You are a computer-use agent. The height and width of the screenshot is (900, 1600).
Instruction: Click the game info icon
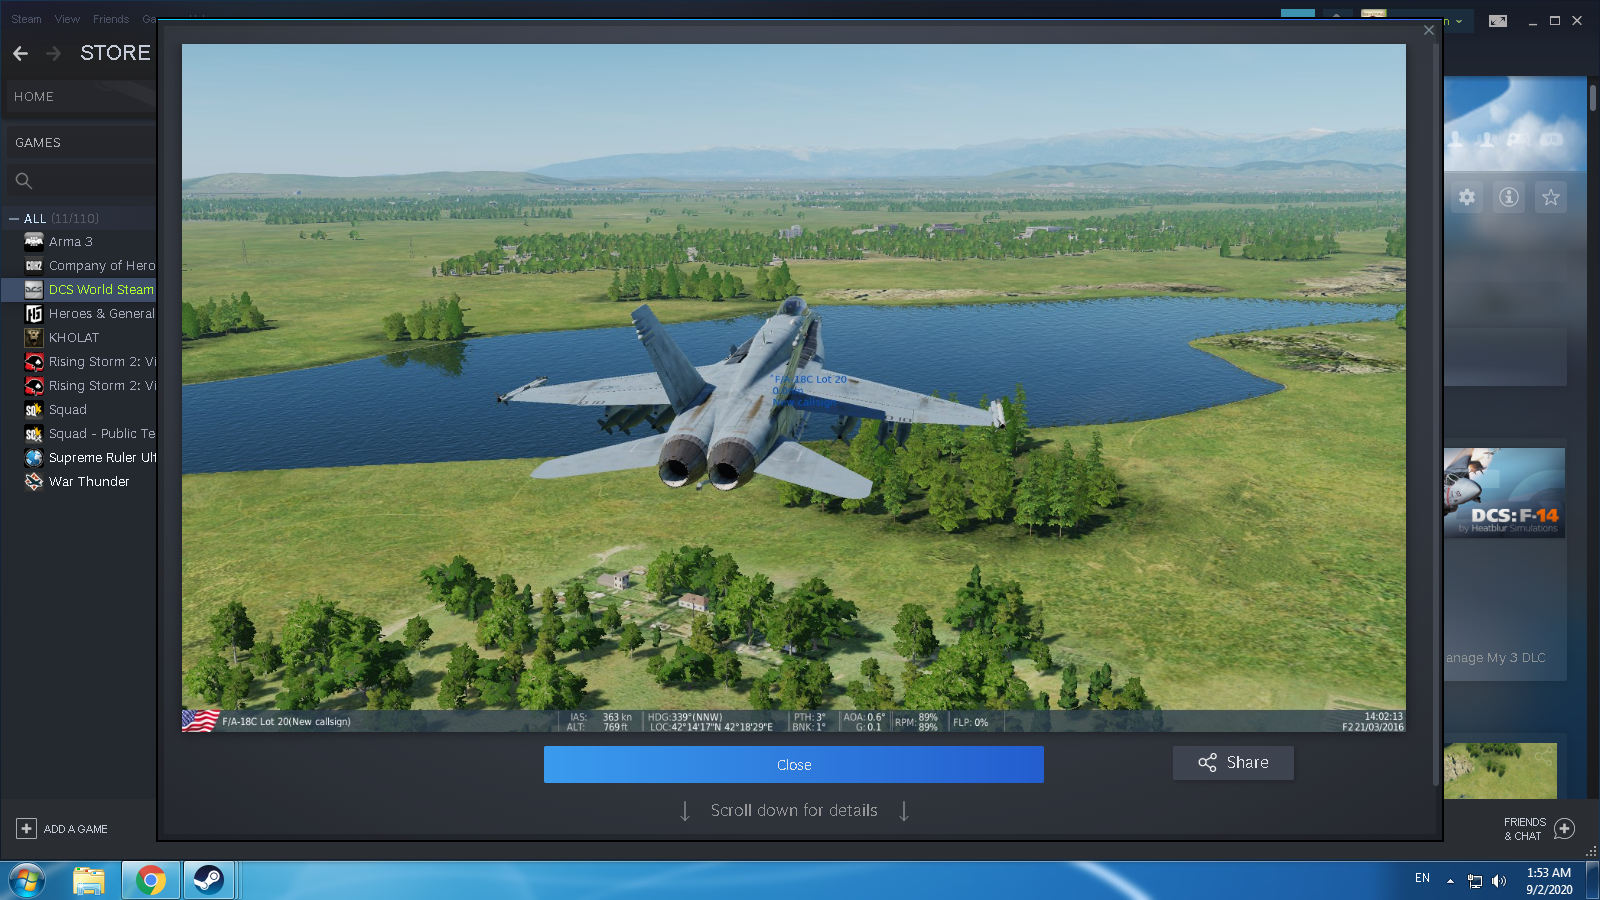[x=1508, y=197]
